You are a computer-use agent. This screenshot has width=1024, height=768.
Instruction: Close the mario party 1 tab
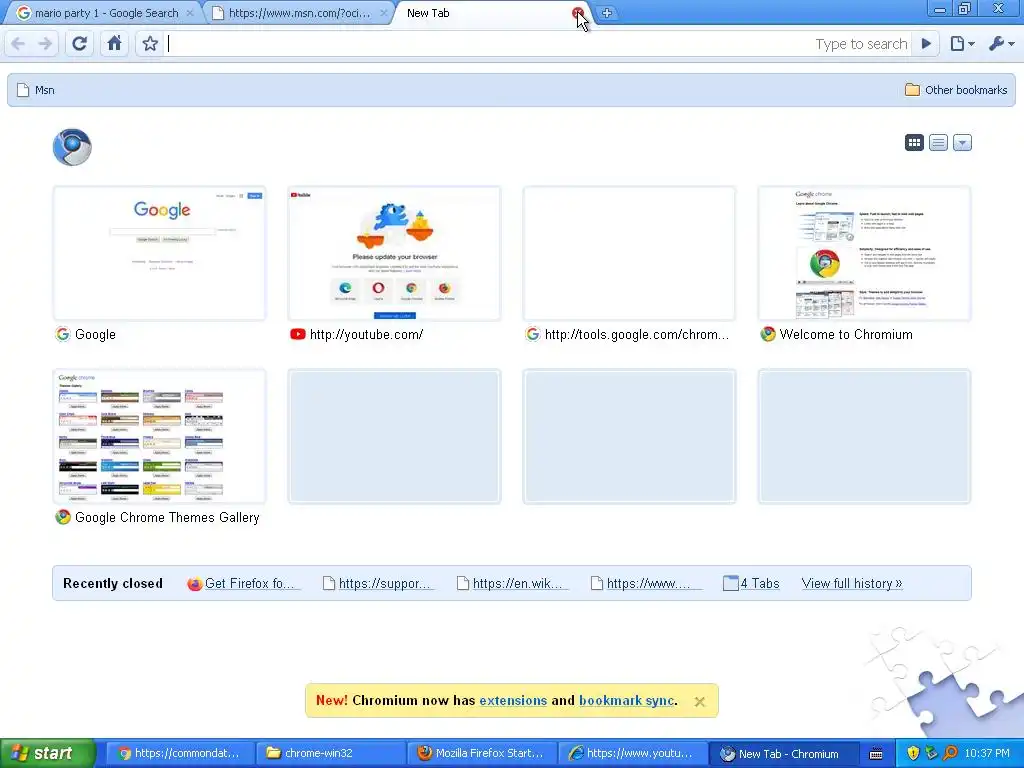[x=190, y=13]
